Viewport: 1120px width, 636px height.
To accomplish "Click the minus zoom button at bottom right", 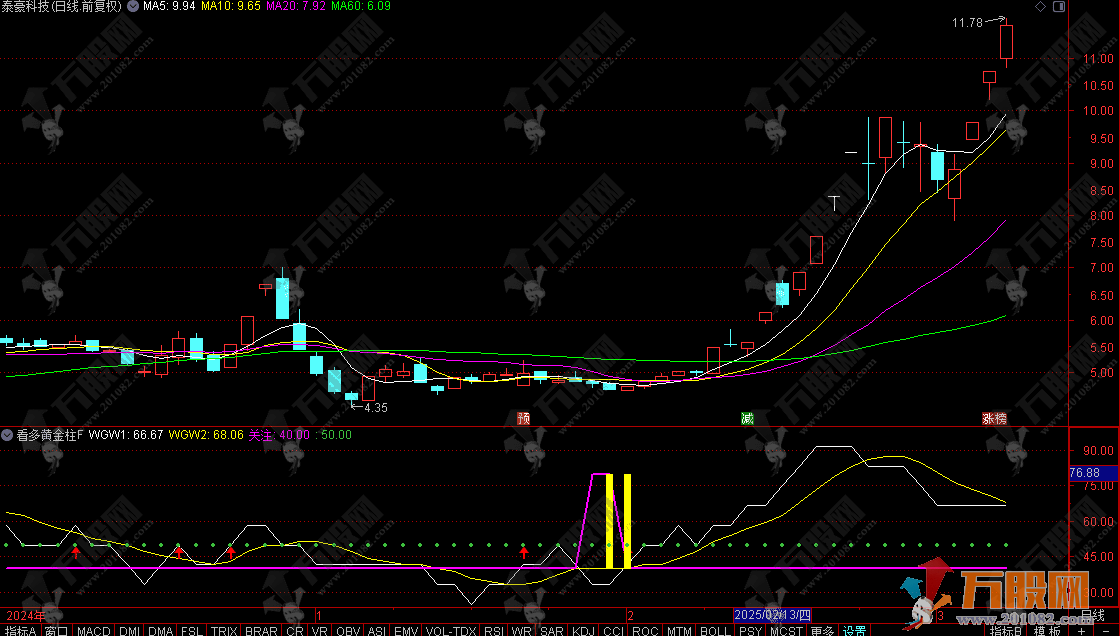I will click(x=1108, y=631).
